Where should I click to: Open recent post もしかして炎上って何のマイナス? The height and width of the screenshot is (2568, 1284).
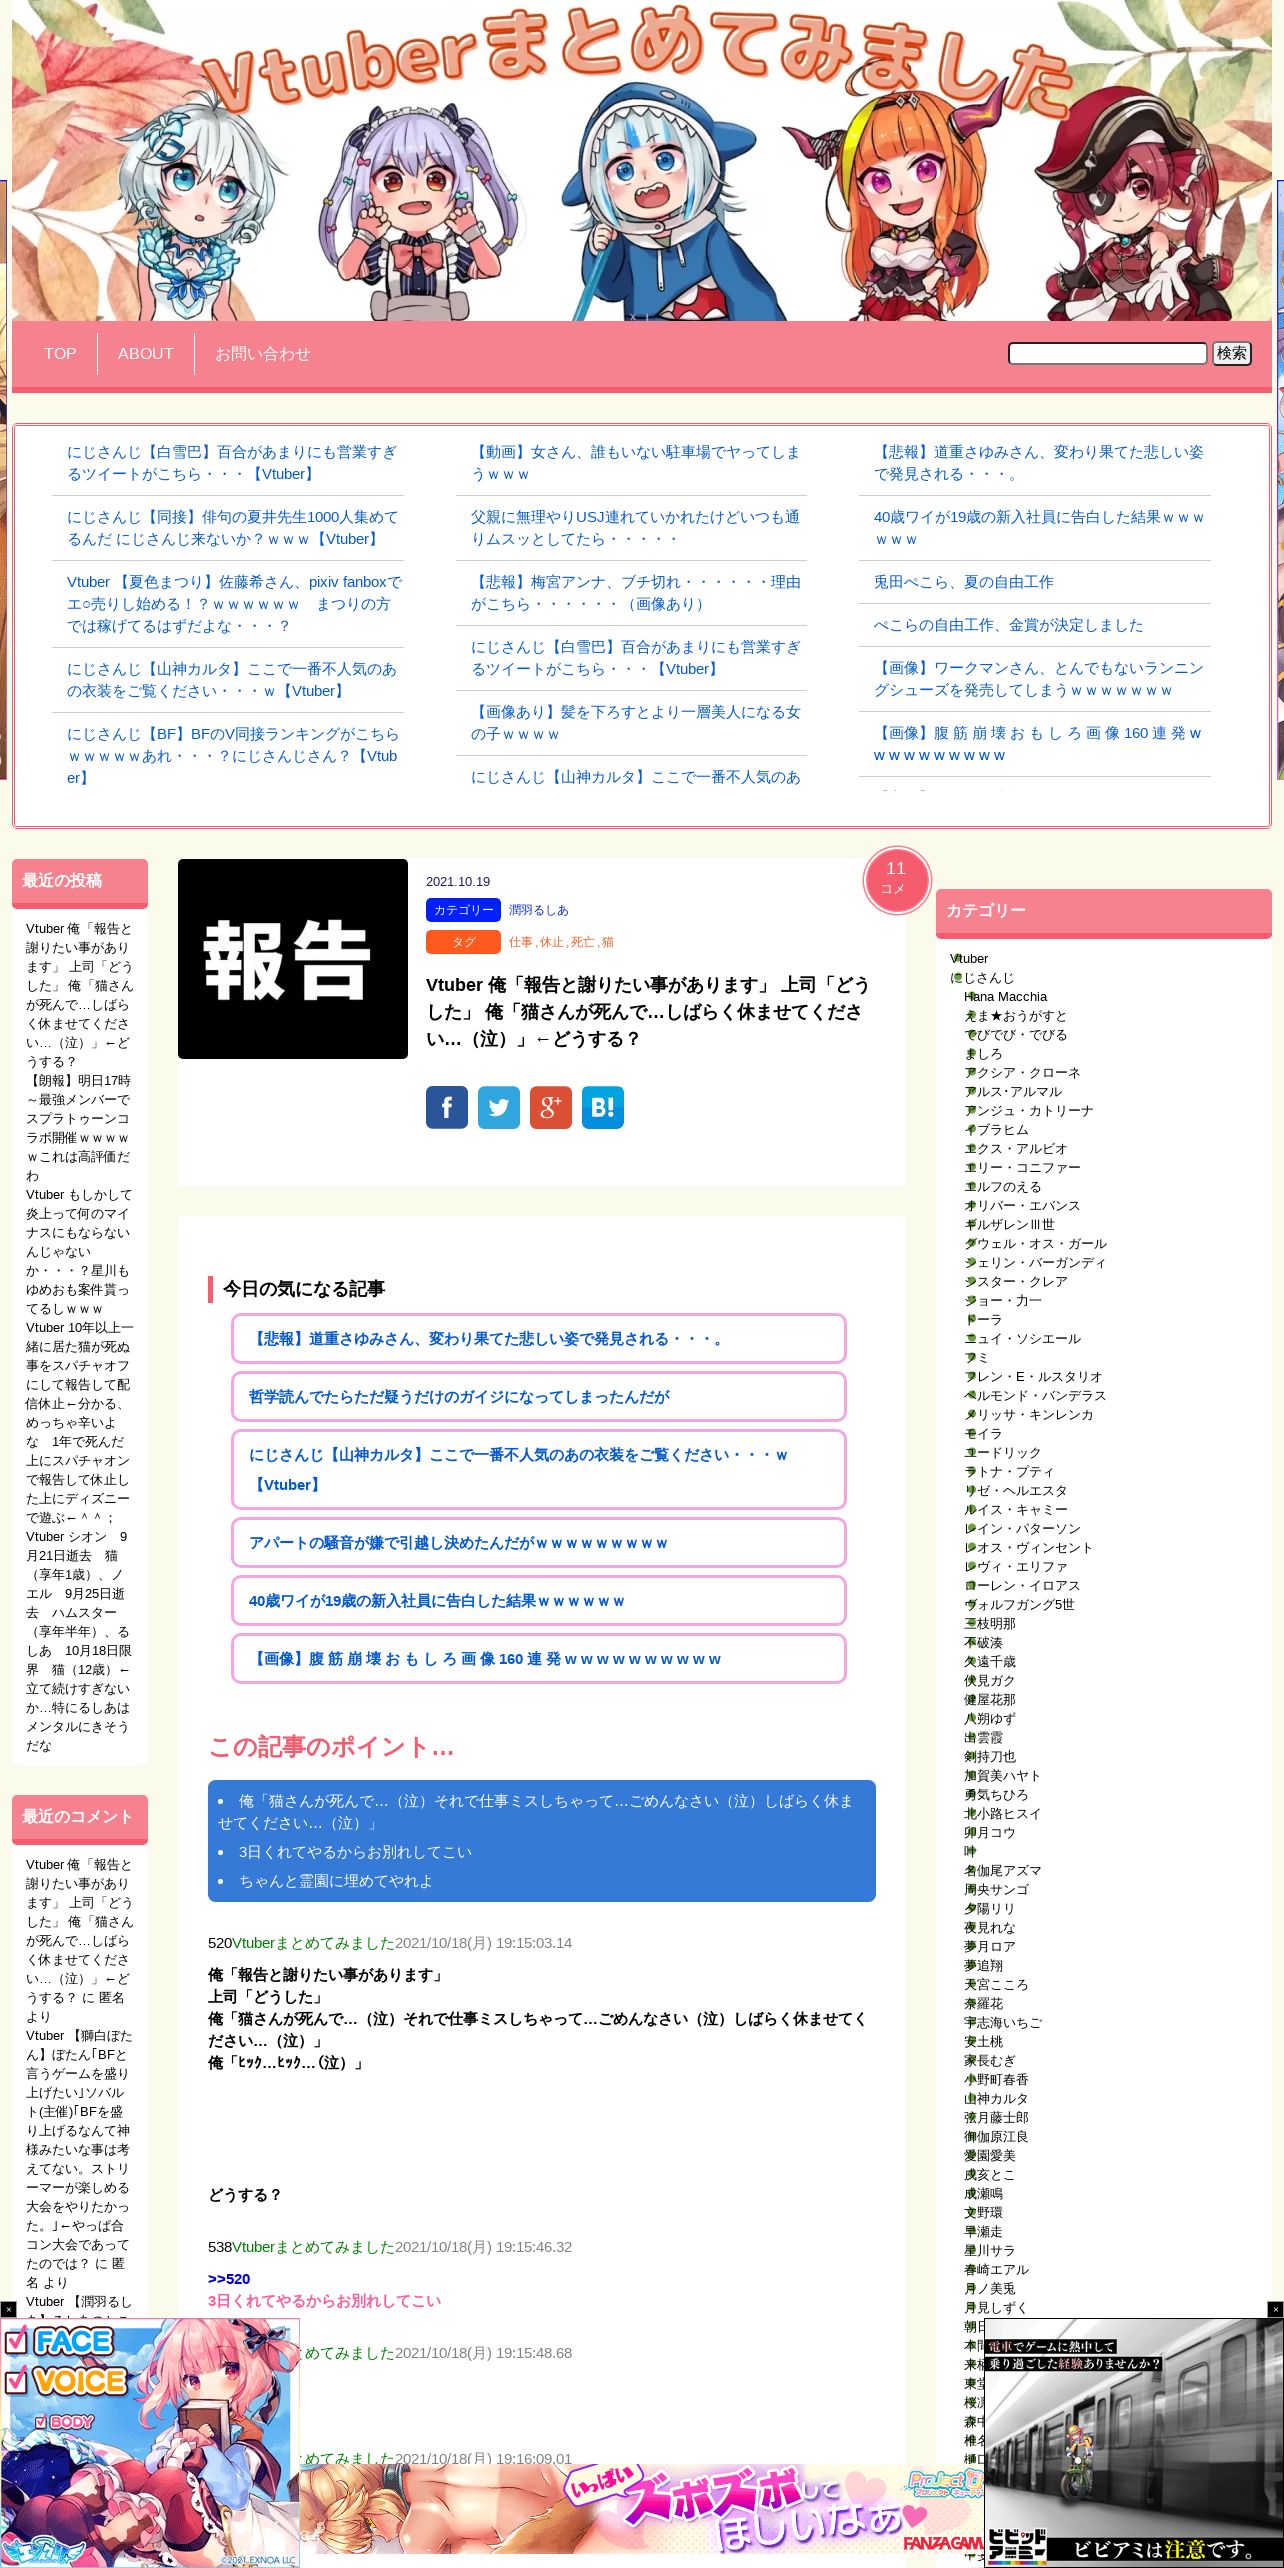point(78,1251)
